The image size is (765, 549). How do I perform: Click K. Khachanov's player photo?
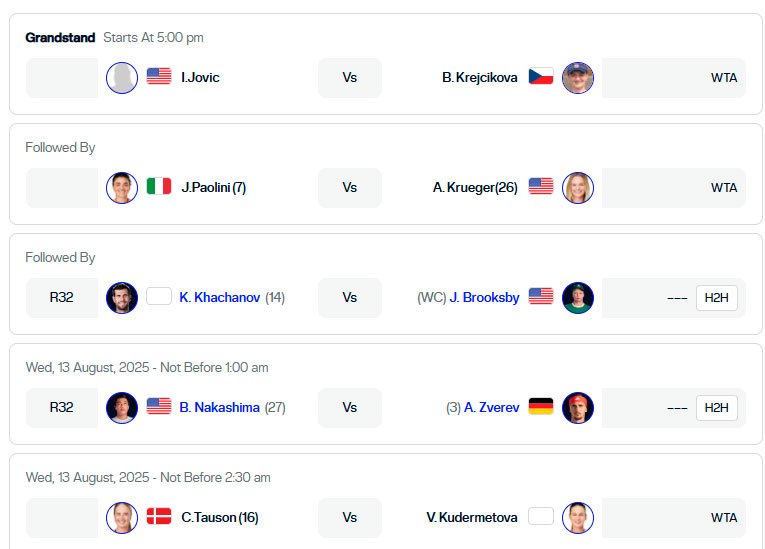coord(122,298)
